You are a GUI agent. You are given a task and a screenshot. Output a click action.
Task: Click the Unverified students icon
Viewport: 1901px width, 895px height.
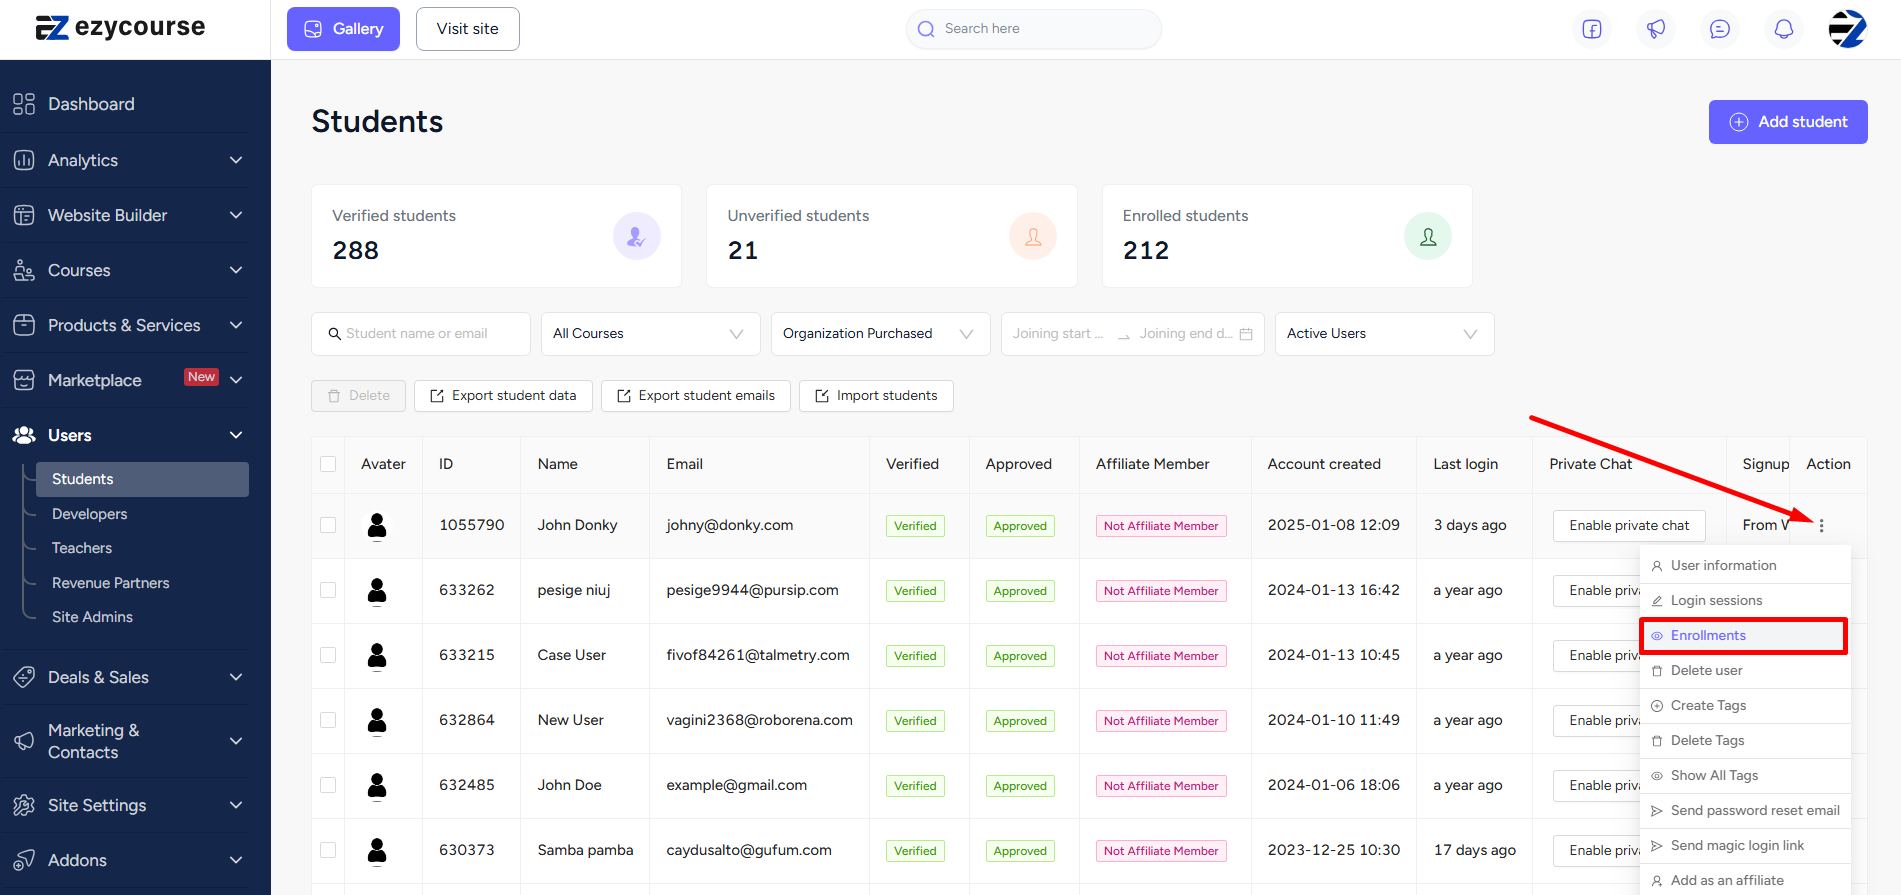pos(1033,236)
